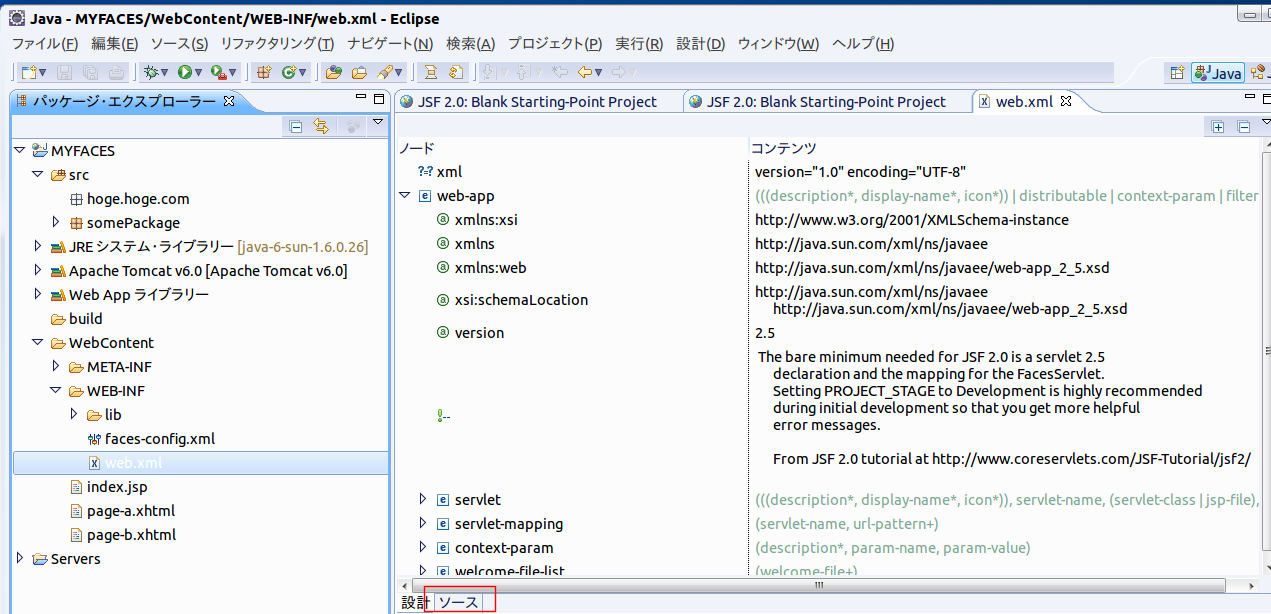Switch to the 設計 tab at editor bottom
This screenshot has height=614, width=1271.
click(414, 602)
